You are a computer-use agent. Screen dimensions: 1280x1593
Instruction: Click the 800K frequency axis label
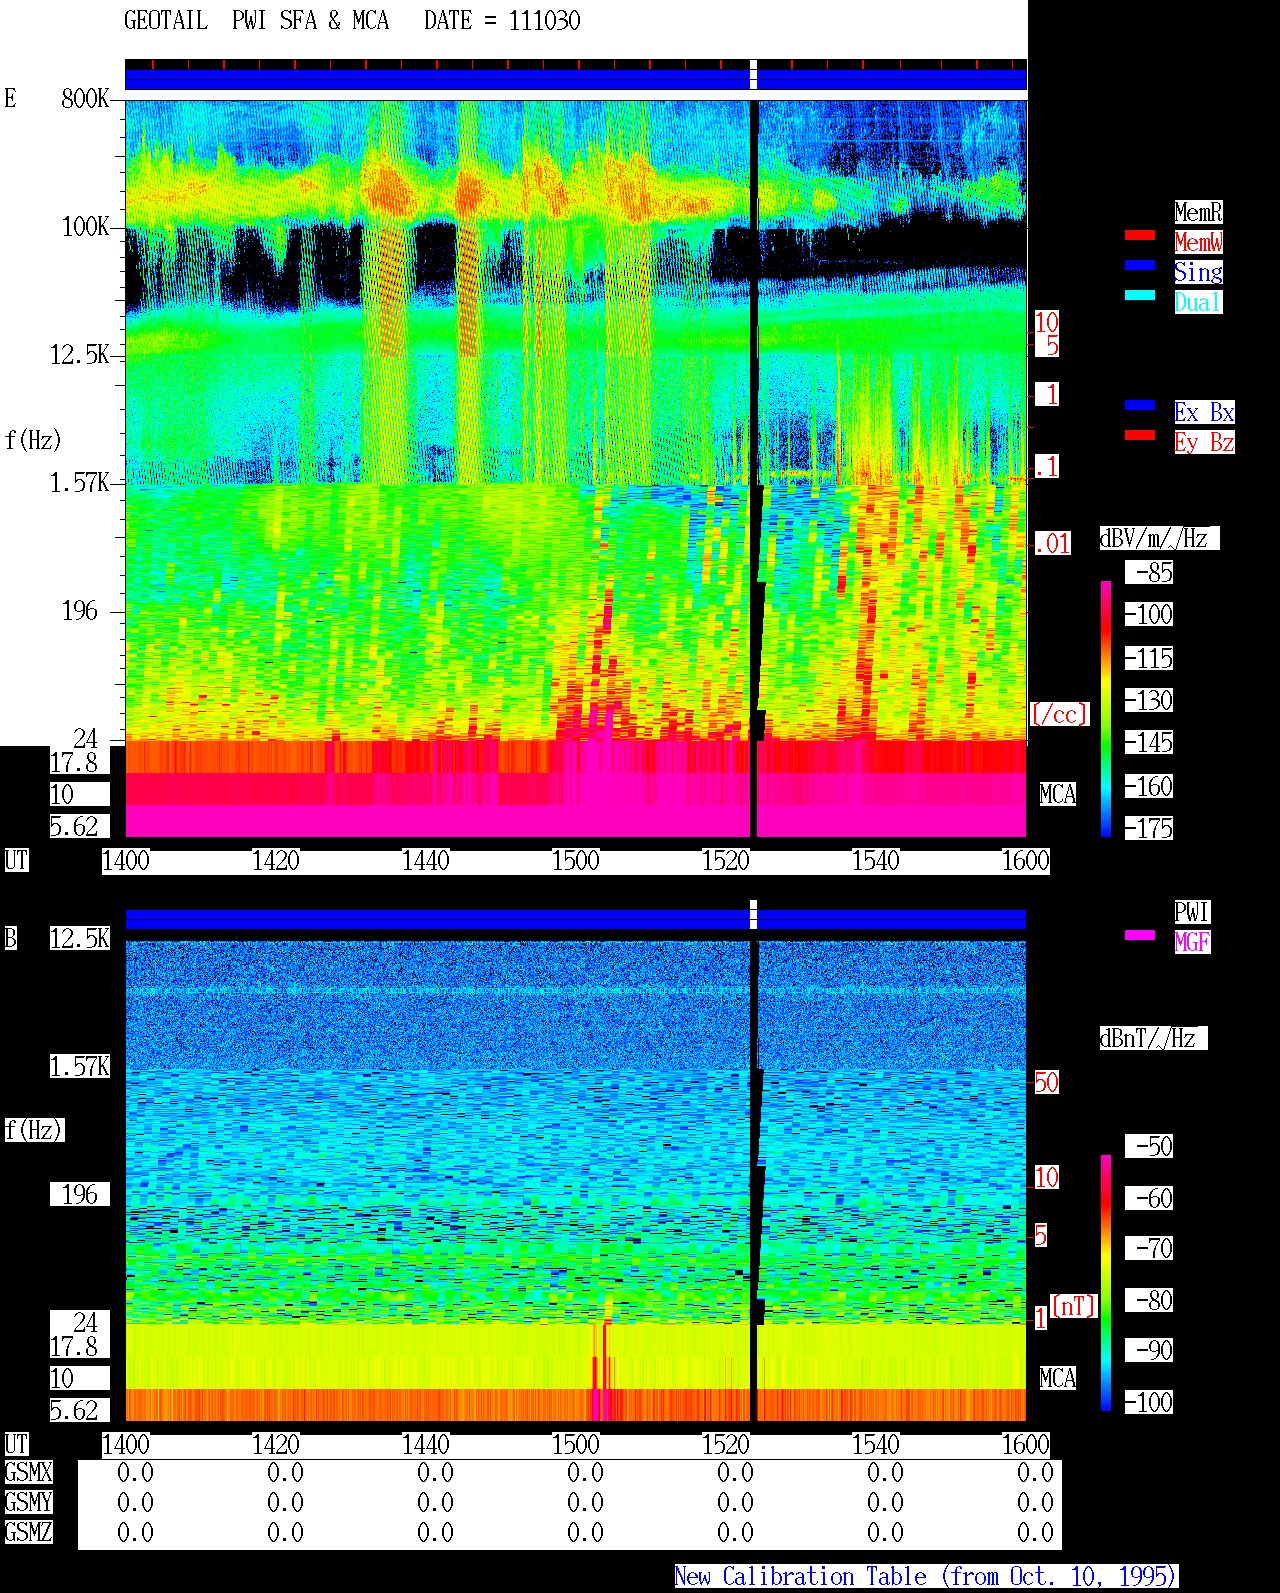[85, 99]
